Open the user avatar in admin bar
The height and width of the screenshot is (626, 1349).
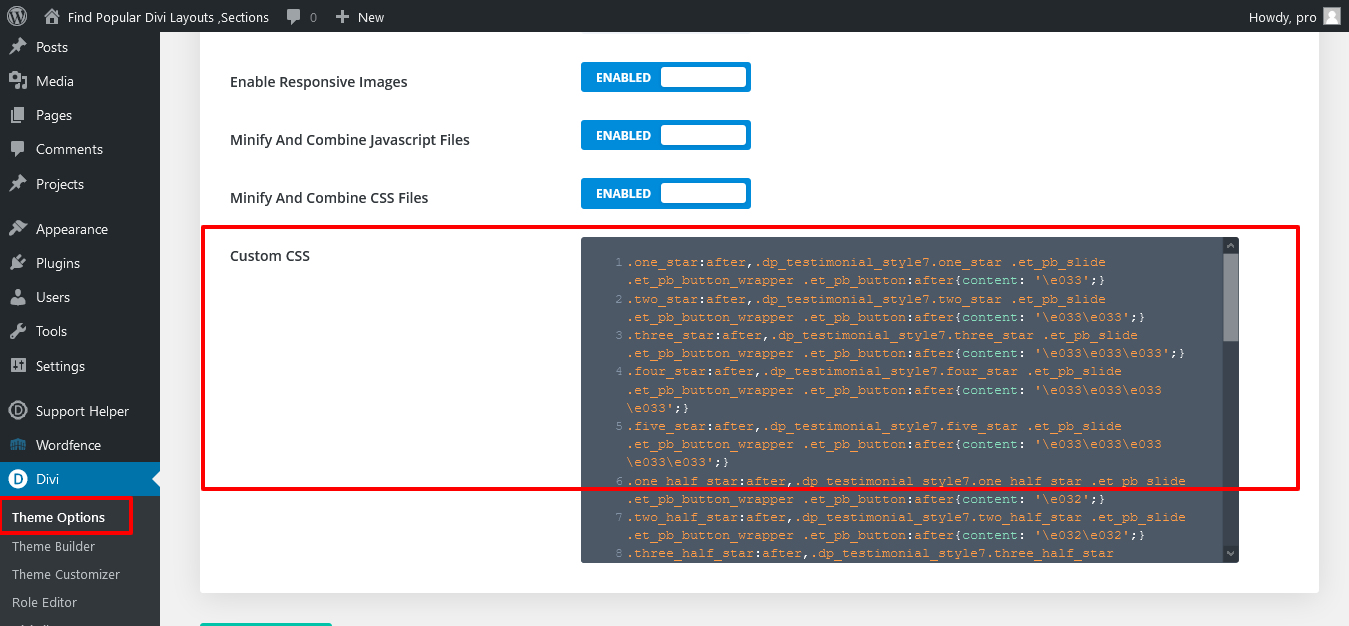tap(1331, 16)
